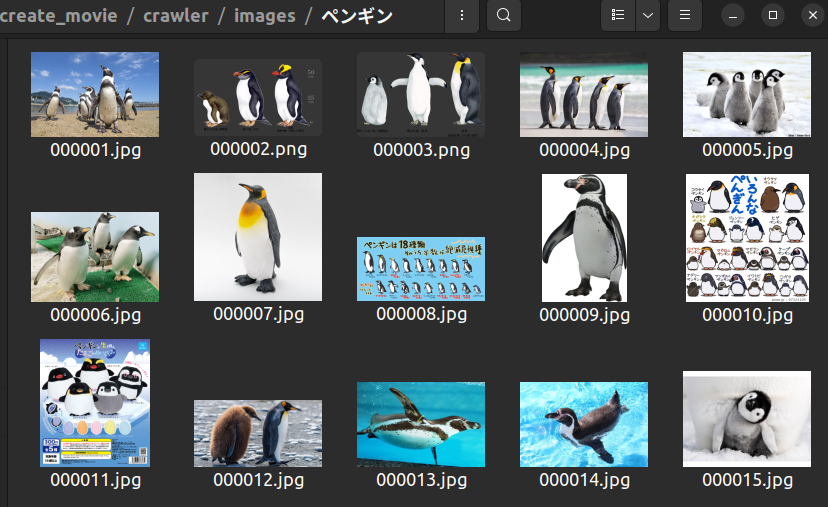Click the file name 000001.jpg
This screenshot has width=828, height=507.
click(96, 150)
